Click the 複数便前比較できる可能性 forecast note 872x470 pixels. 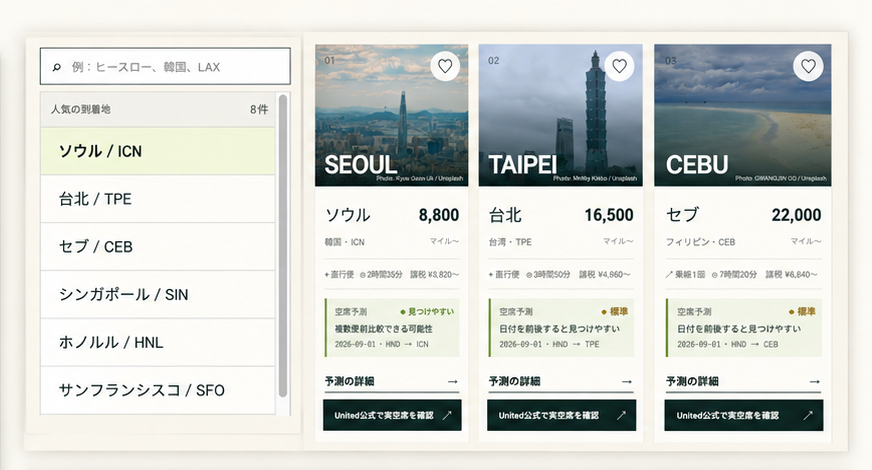[384, 329]
